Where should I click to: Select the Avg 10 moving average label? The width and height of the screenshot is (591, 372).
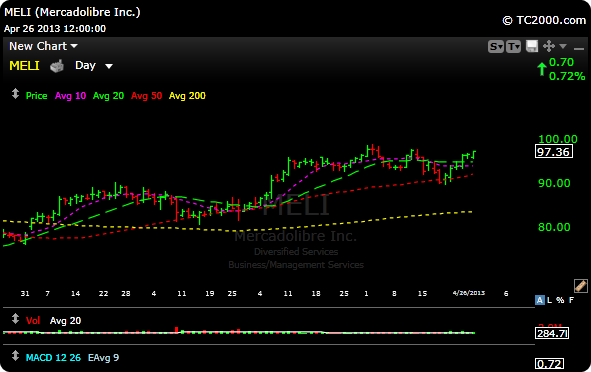[x=70, y=96]
